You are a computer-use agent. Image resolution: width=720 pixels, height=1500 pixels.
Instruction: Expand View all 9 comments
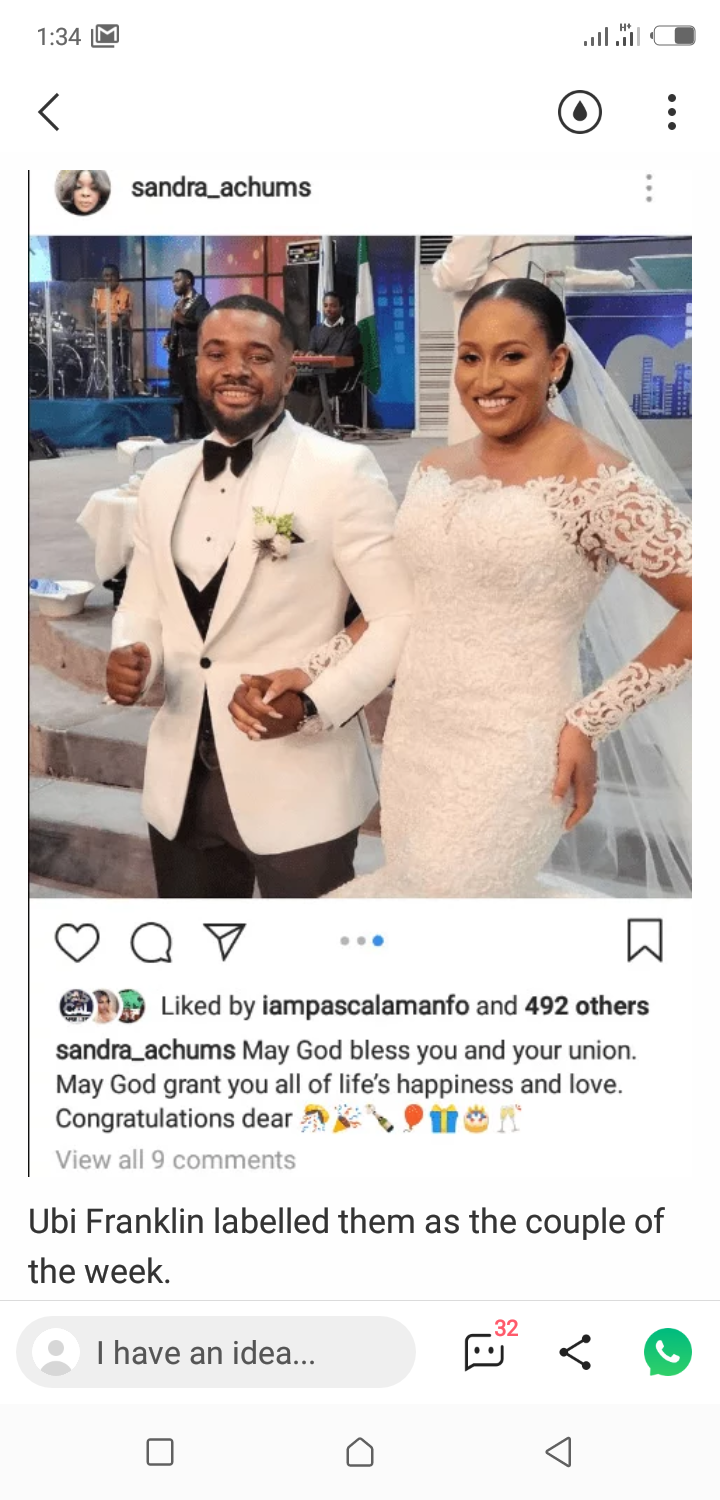coord(176,1160)
